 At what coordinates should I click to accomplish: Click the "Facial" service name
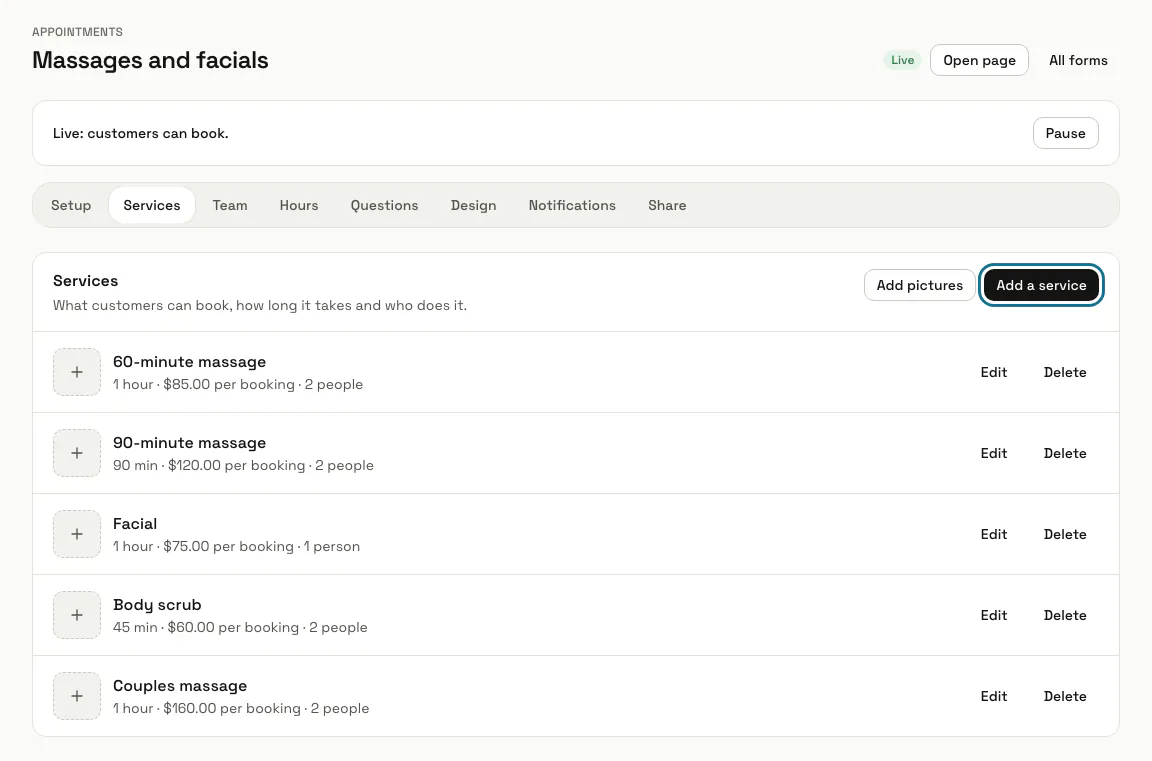click(x=135, y=524)
